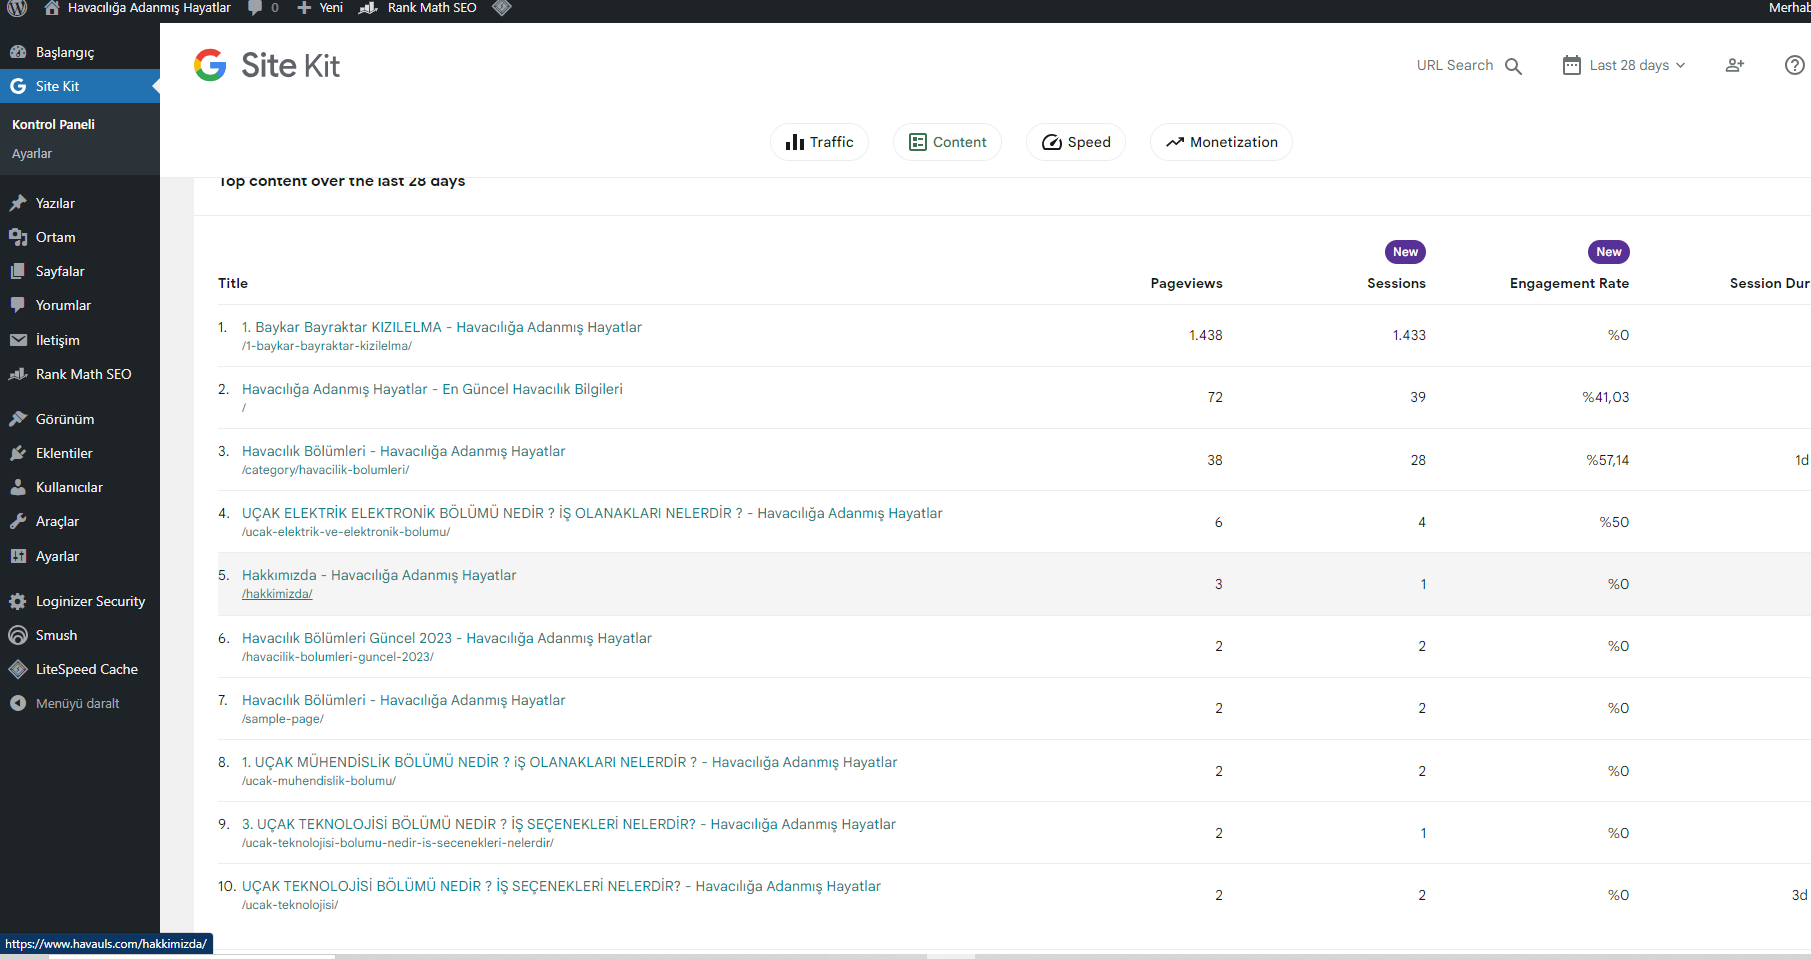Screen dimensions: 1811x959
Task: Switch to the Content tab
Action: [x=947, y=142]
